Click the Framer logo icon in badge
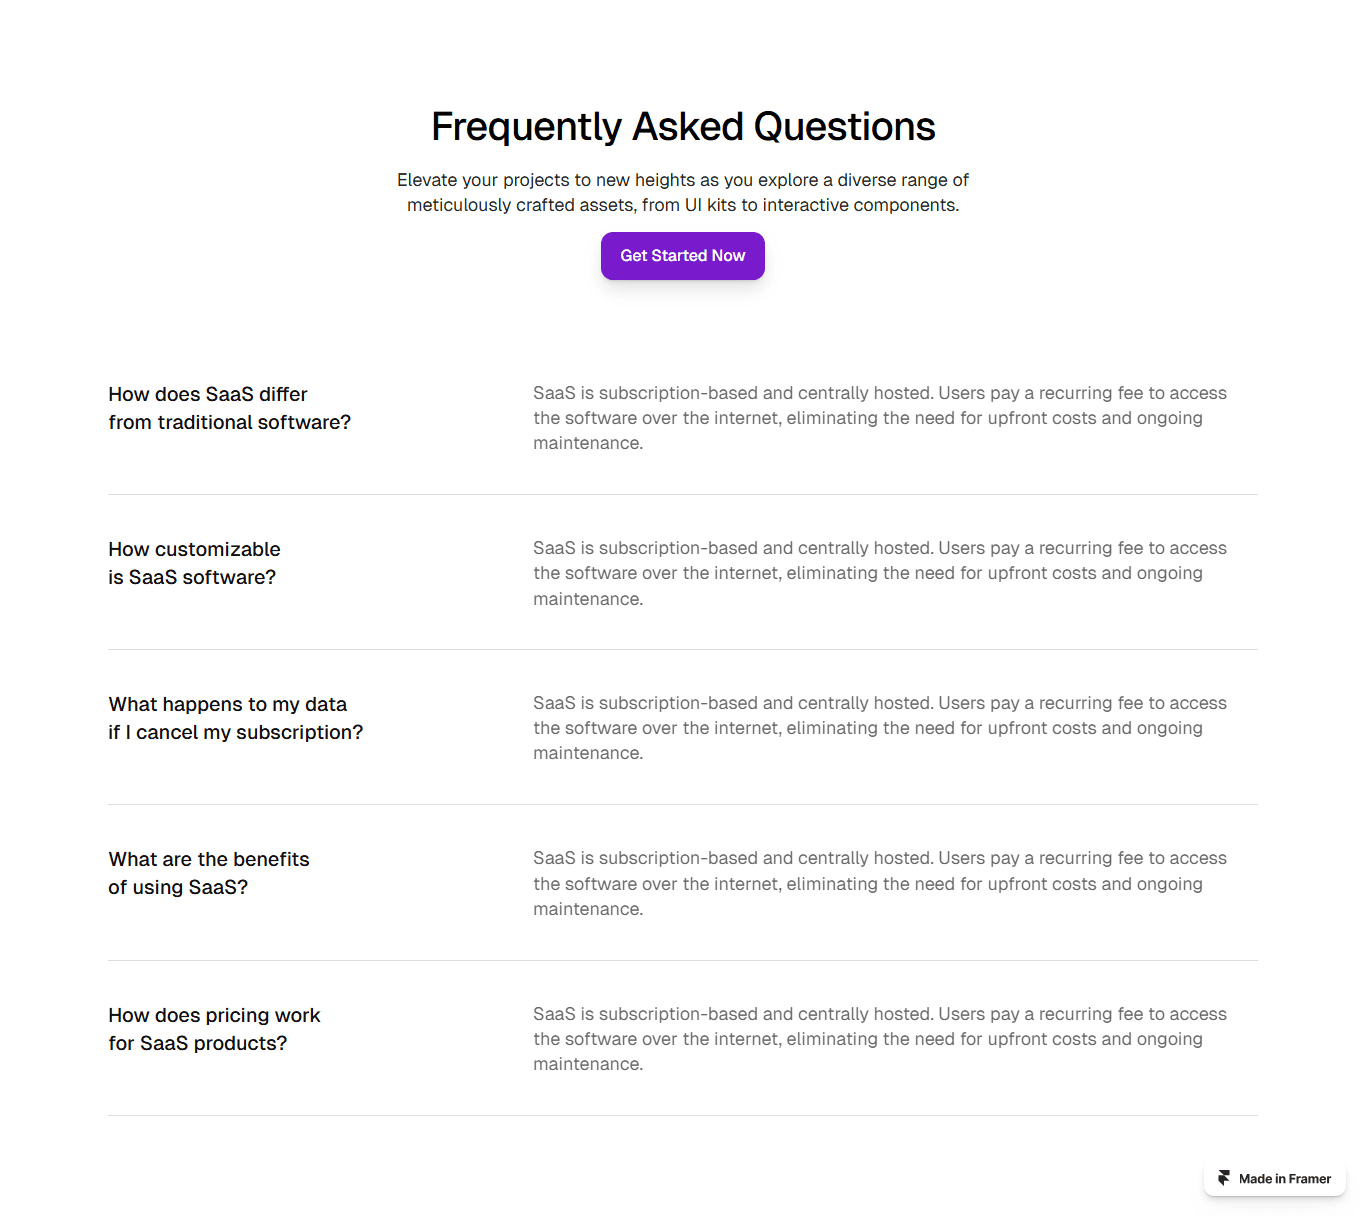 (x=1224, y=1178)
